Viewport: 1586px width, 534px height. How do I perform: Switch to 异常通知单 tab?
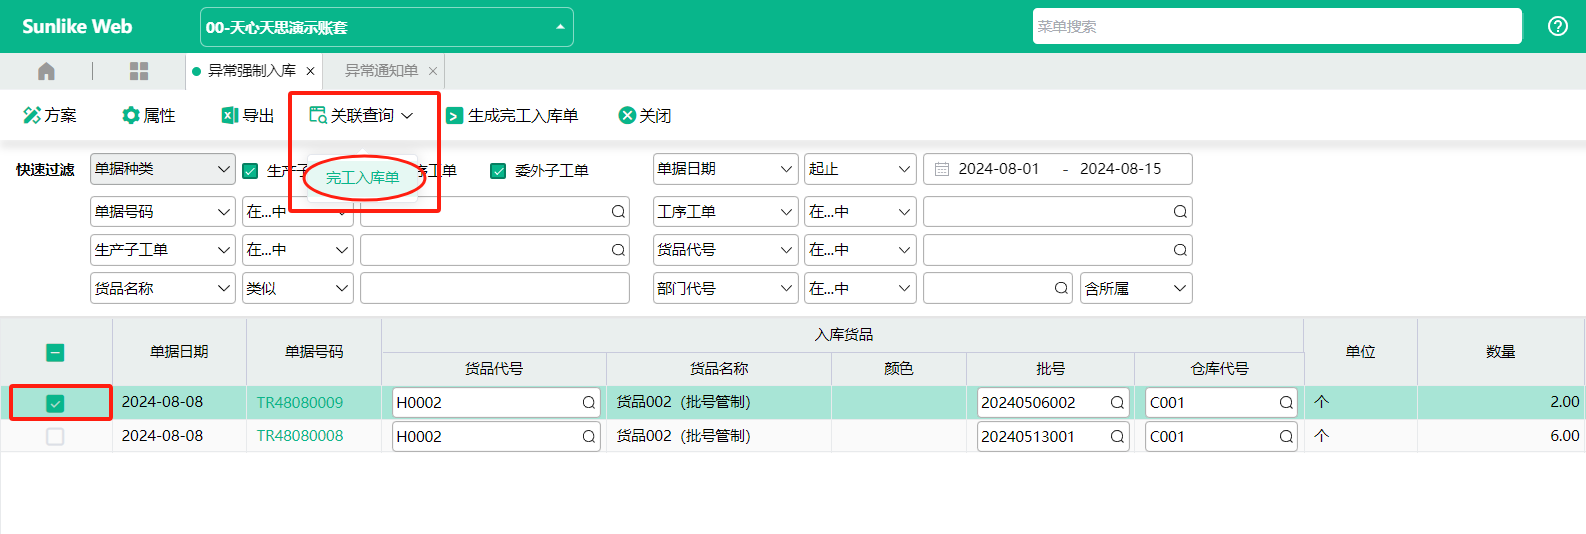click(382, 71)
